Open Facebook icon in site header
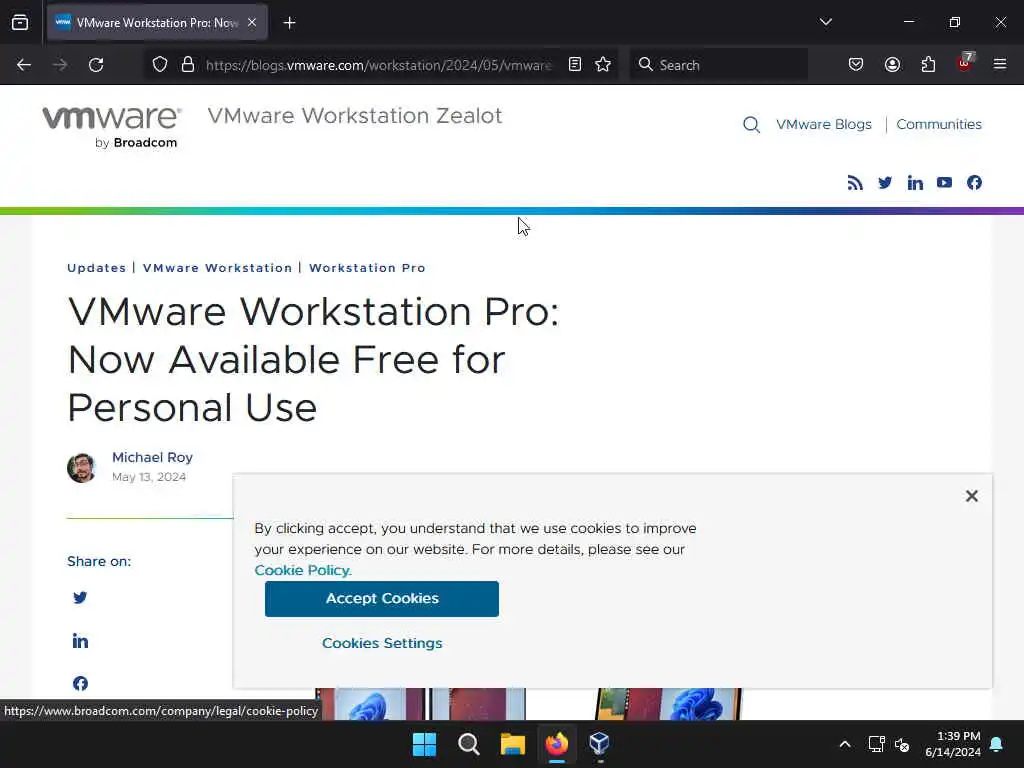1024x768 pixels. [974, 183]
